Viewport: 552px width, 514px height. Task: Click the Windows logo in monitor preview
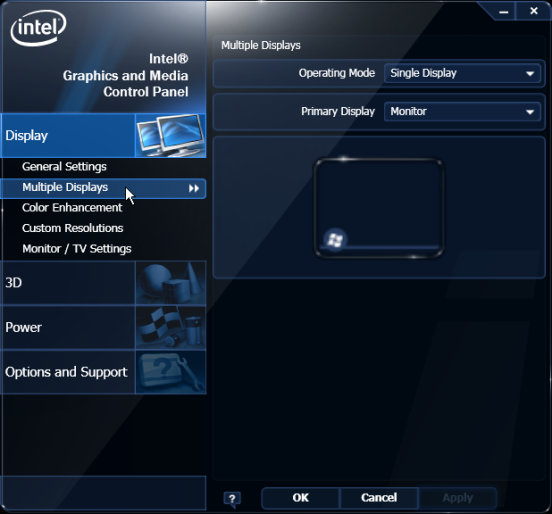[335, 240]
